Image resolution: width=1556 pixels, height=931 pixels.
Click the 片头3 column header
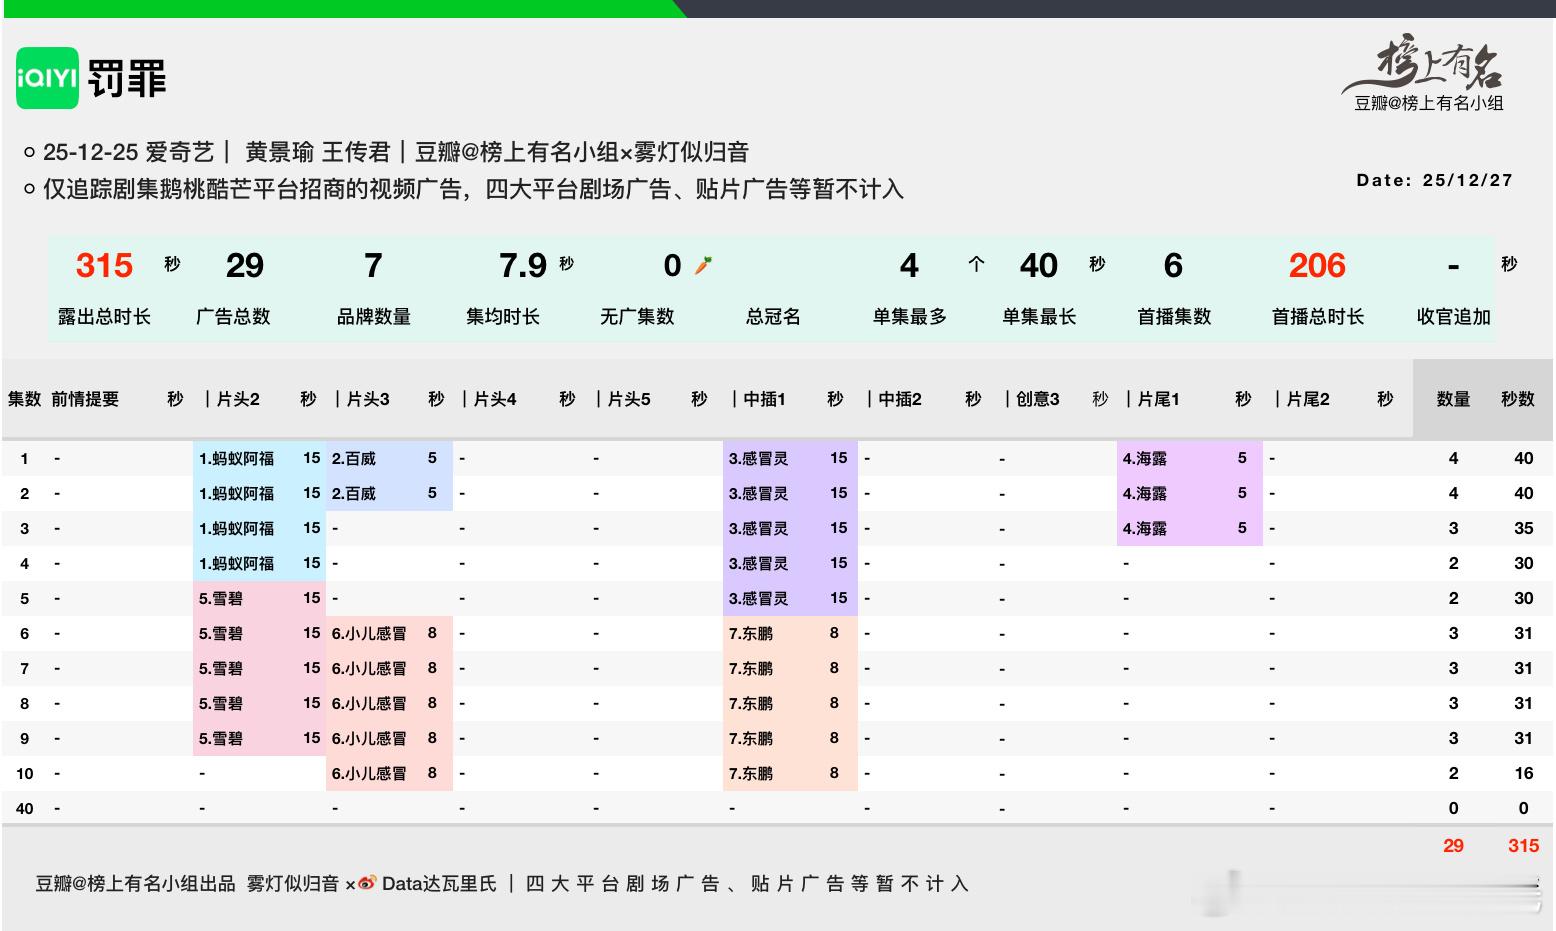pyautogui.click(x=368, y=399)
